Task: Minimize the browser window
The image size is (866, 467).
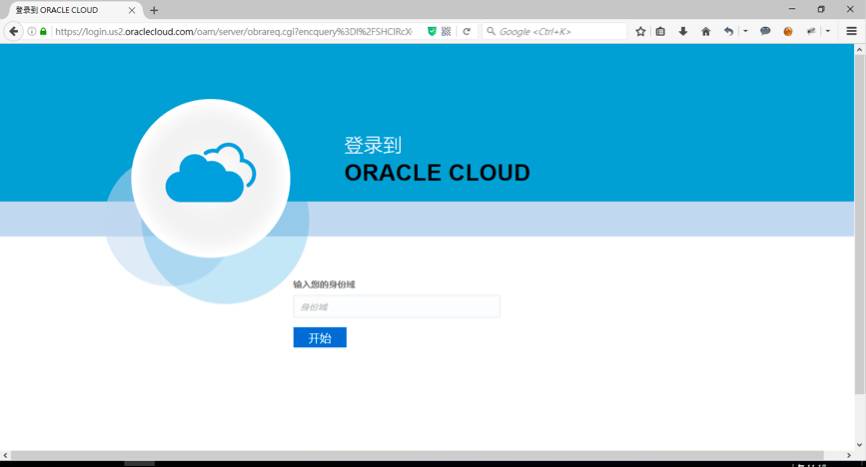Action: tap(791, 9)
